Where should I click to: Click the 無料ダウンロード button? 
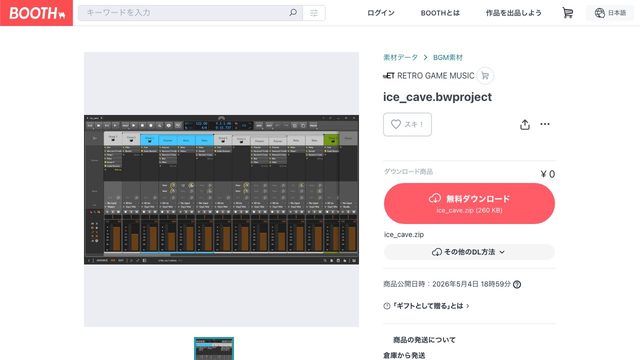click(469, 203)
